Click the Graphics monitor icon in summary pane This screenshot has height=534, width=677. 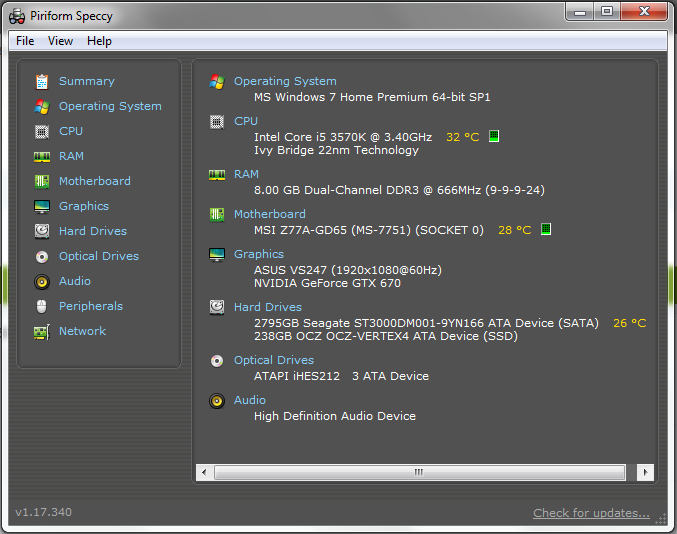217,255
